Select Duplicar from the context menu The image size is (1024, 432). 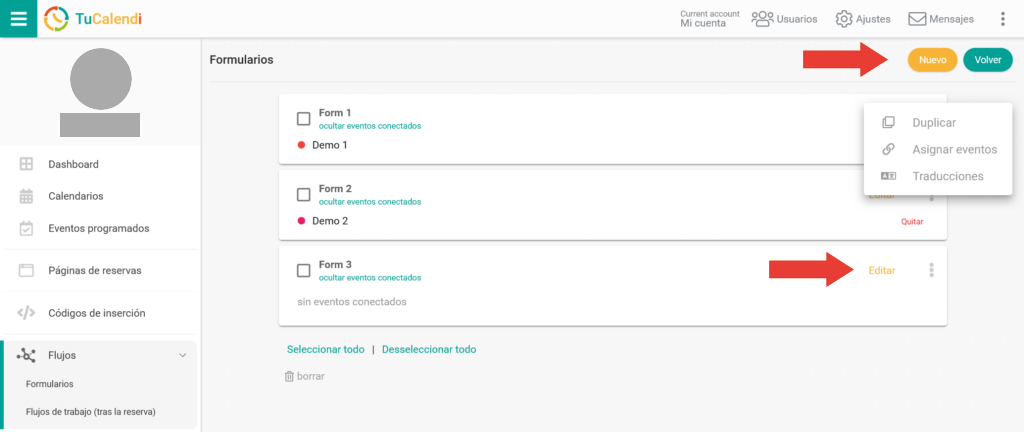click(x=934, y=123)
